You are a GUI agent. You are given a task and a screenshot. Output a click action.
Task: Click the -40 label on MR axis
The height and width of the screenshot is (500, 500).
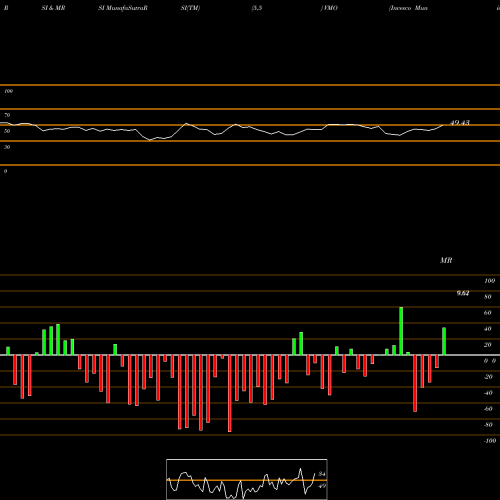488,393
